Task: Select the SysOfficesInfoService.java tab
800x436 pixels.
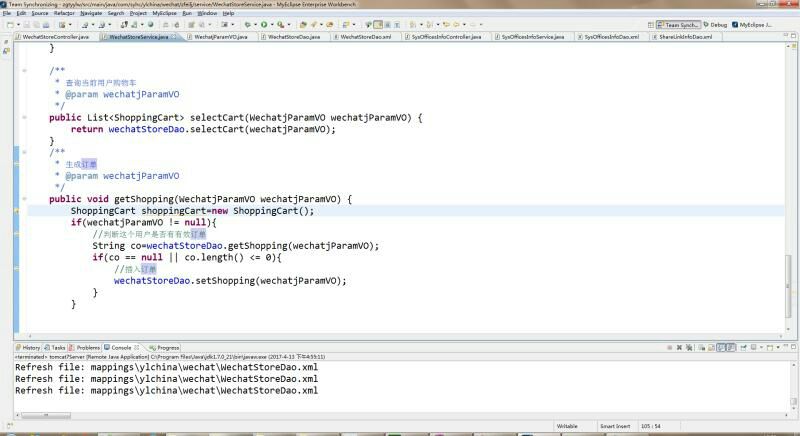Action: click(532, 37)
